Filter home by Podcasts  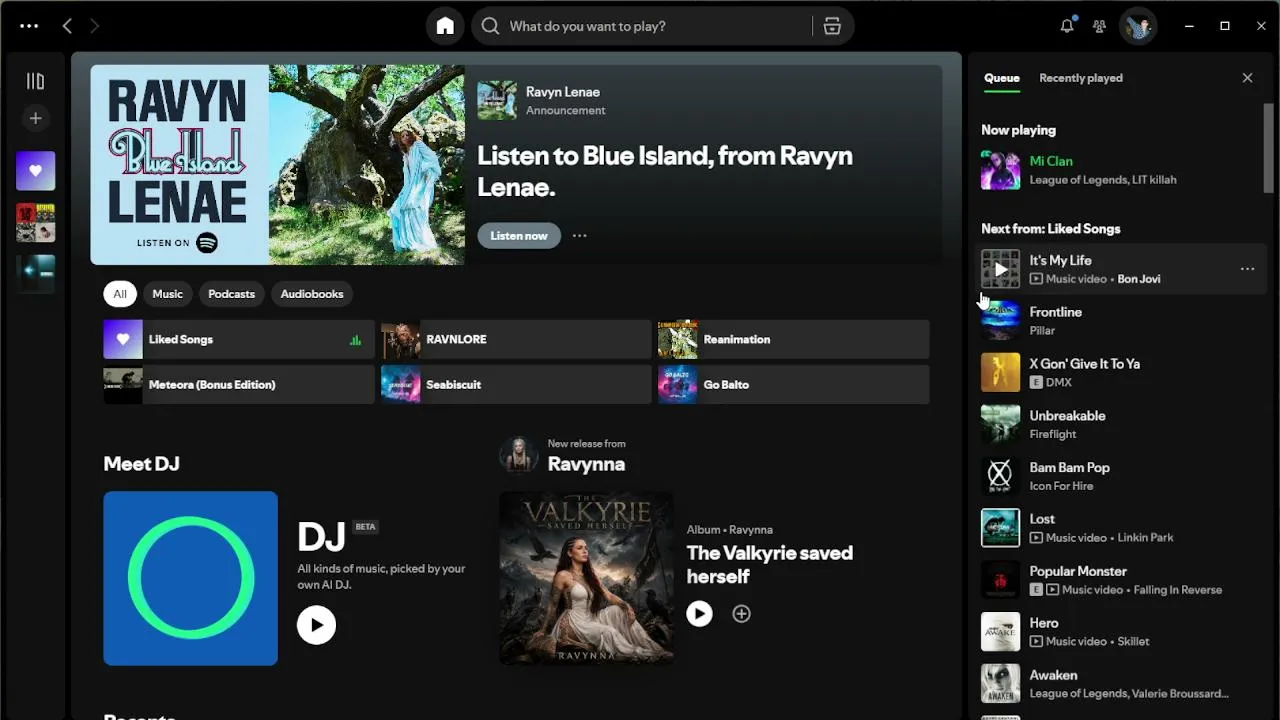(x=231, y=294)
